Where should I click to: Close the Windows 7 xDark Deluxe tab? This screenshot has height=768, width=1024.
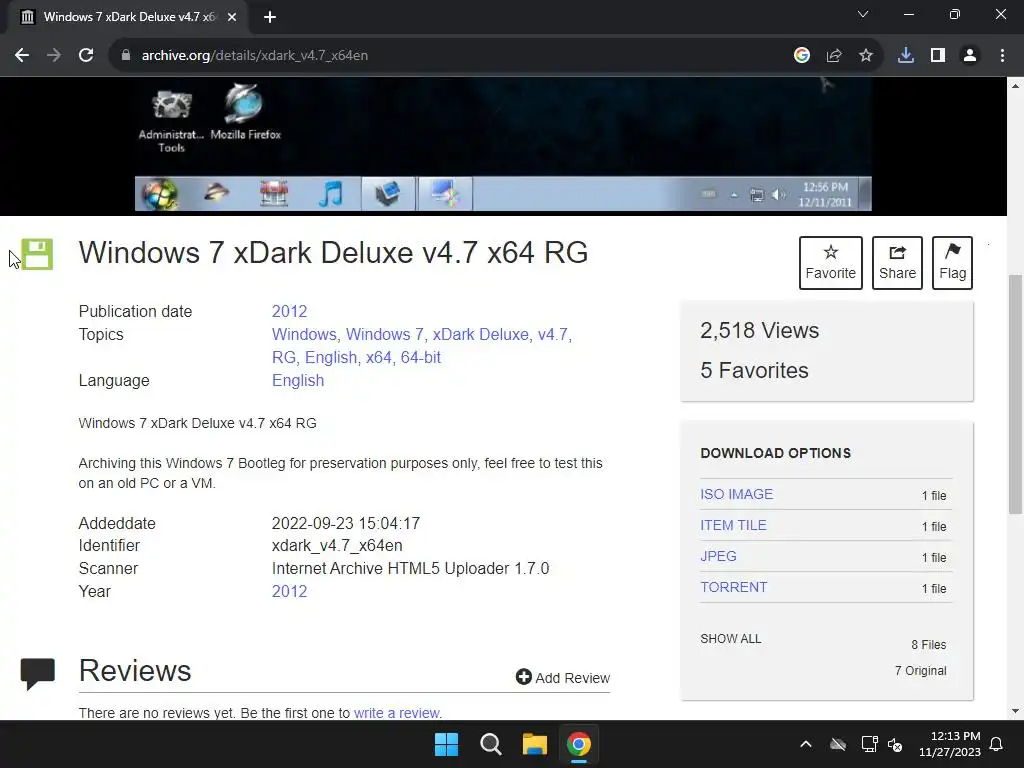[x=232, y=17]
